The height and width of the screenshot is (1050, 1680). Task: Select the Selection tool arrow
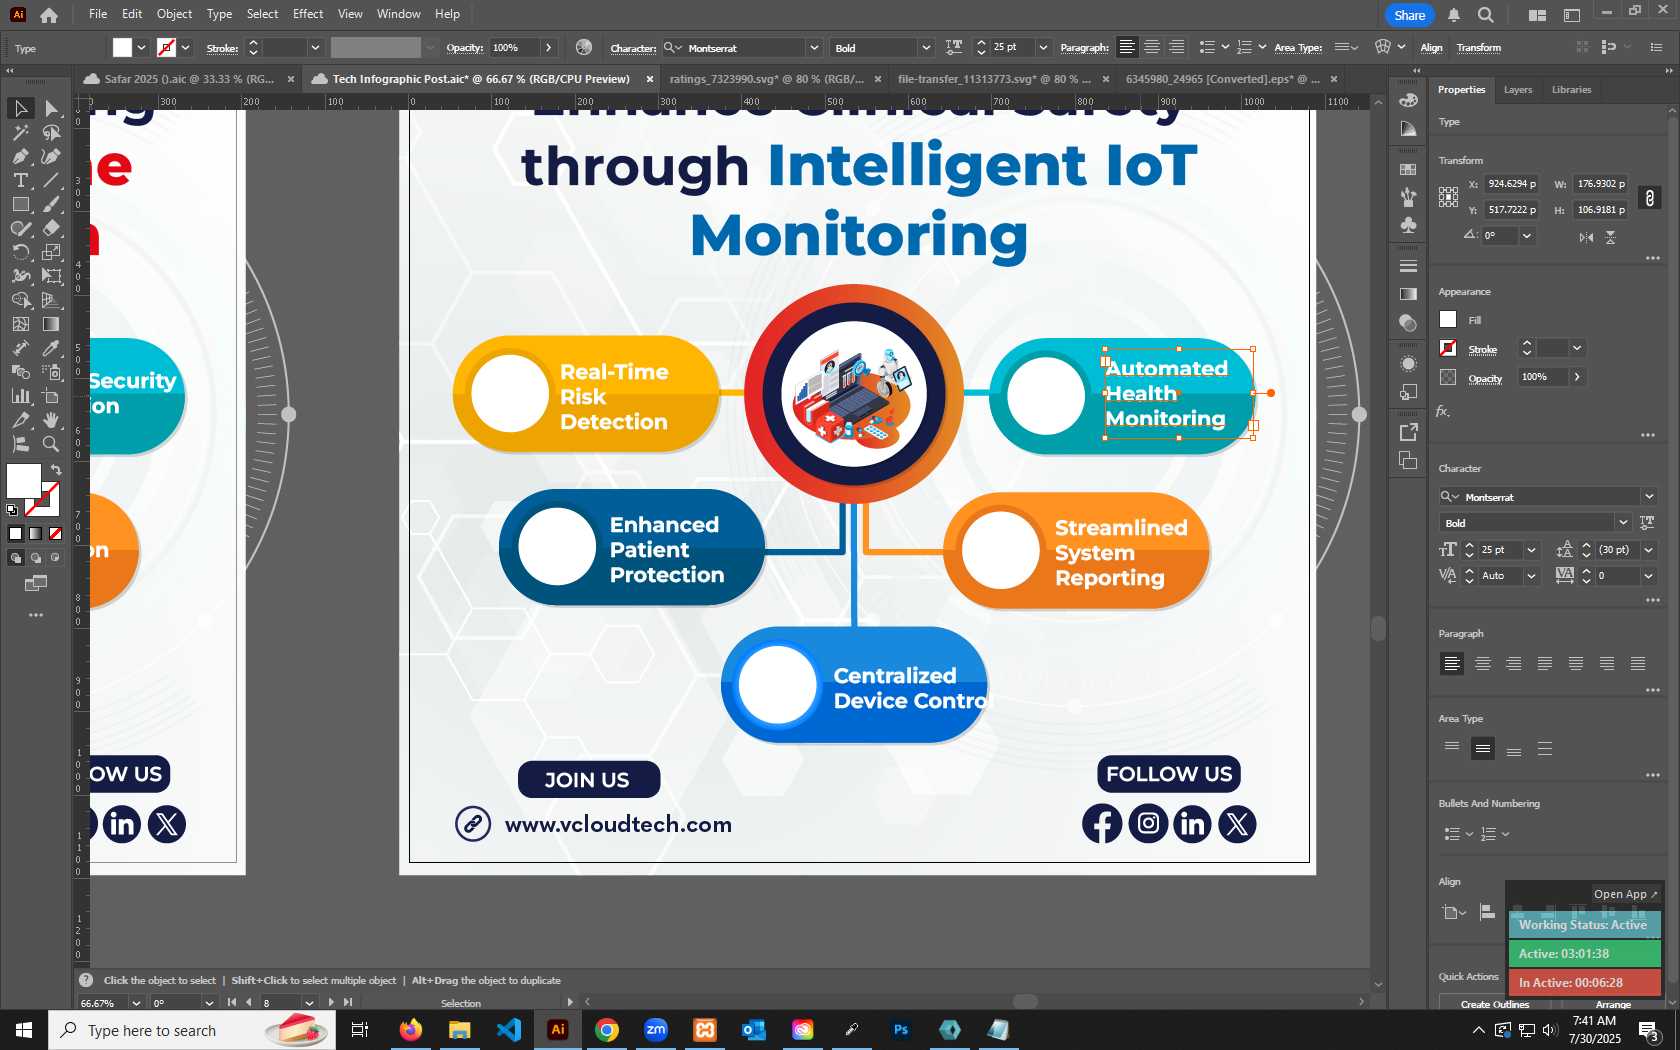20,108
